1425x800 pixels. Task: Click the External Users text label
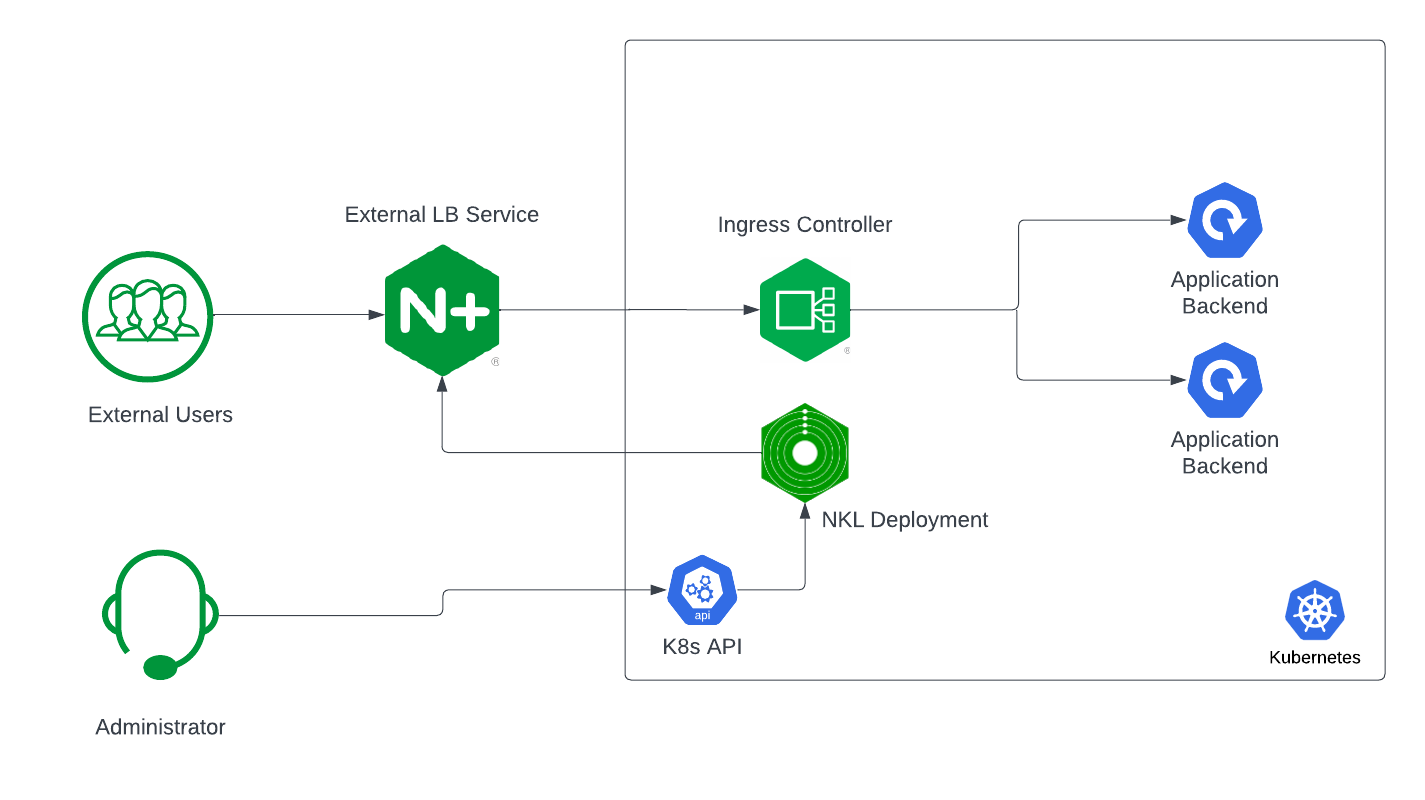[x=160, y=415]
